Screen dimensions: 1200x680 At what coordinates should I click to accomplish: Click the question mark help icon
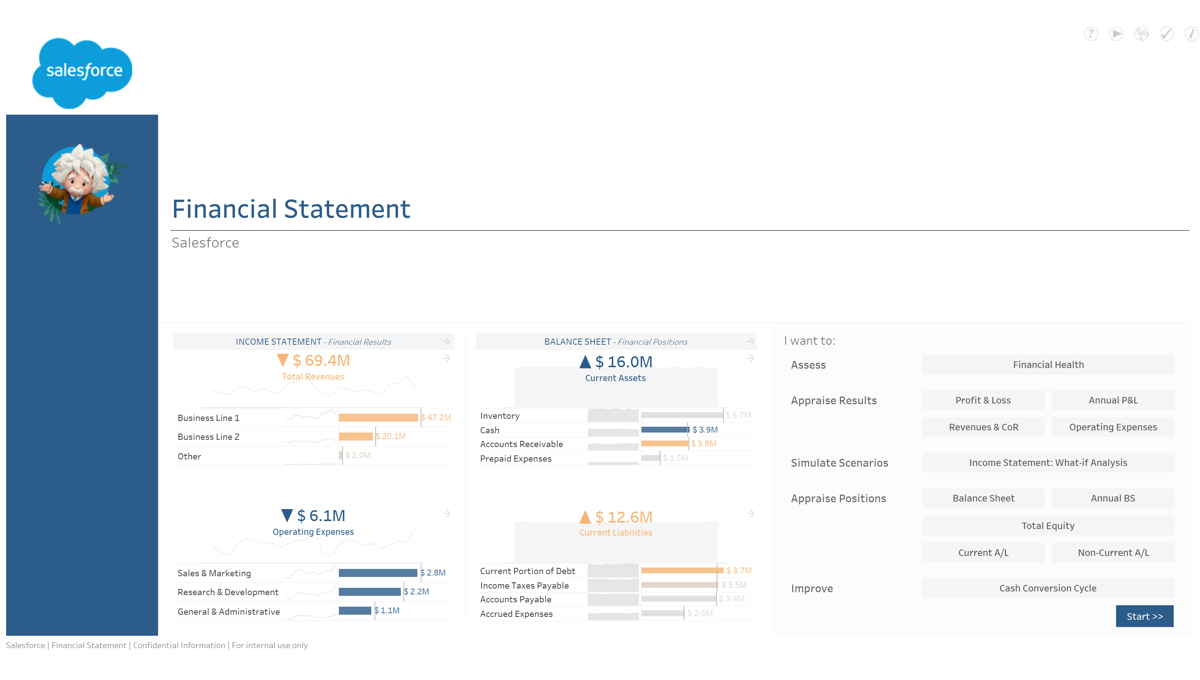(1091, 34)
